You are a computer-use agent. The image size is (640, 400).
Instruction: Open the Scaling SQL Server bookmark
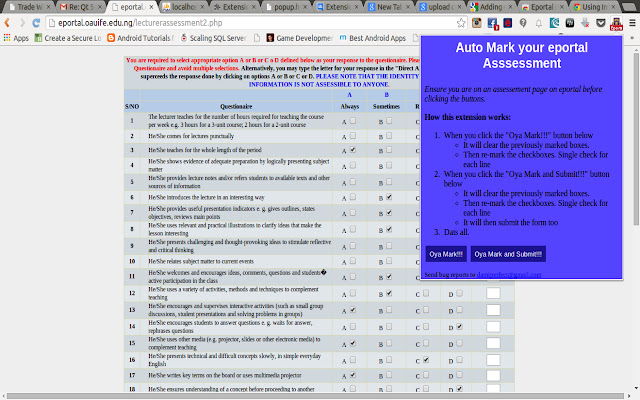(x=213, y=38)
